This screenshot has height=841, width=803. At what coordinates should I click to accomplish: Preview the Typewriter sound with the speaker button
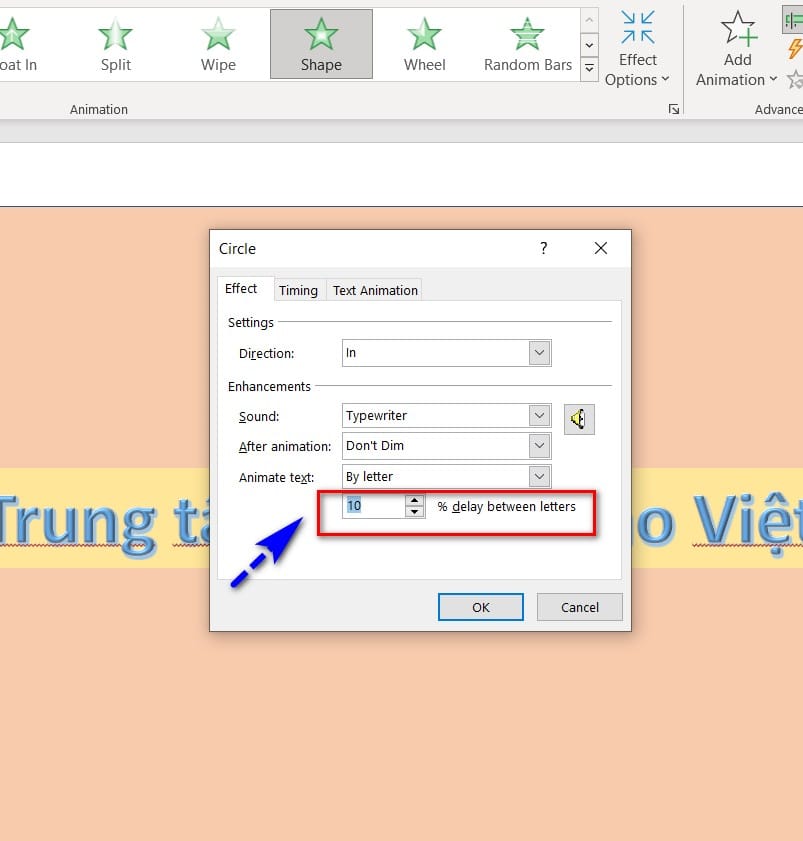click(x=579, y=419)
